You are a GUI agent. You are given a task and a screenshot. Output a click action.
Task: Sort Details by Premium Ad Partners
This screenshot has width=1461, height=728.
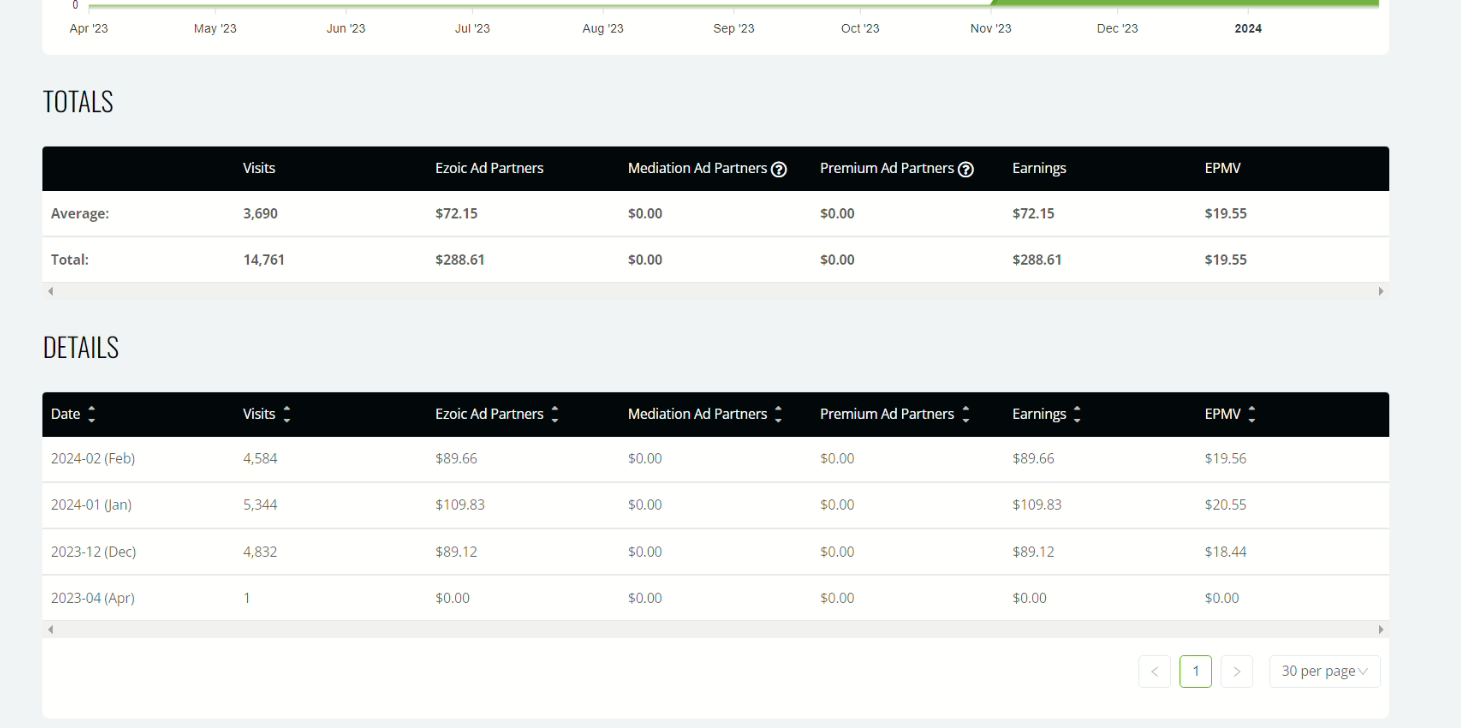(966, 414)
